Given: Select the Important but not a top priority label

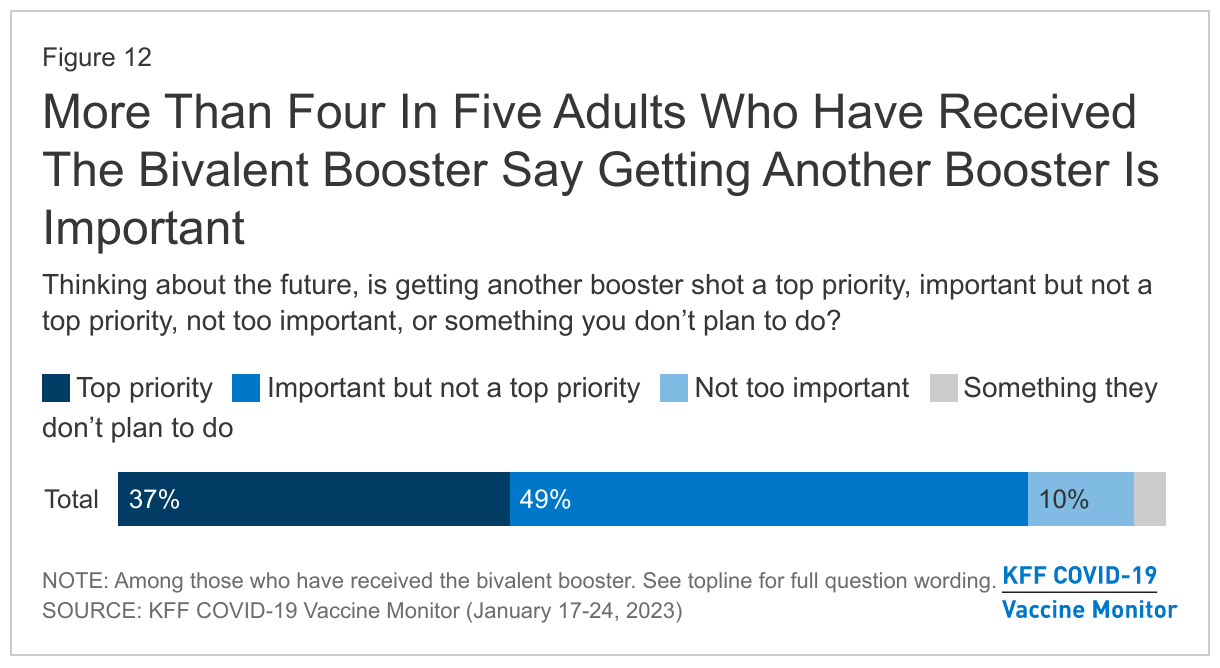Looking at the screenshot, I should 453,388.
